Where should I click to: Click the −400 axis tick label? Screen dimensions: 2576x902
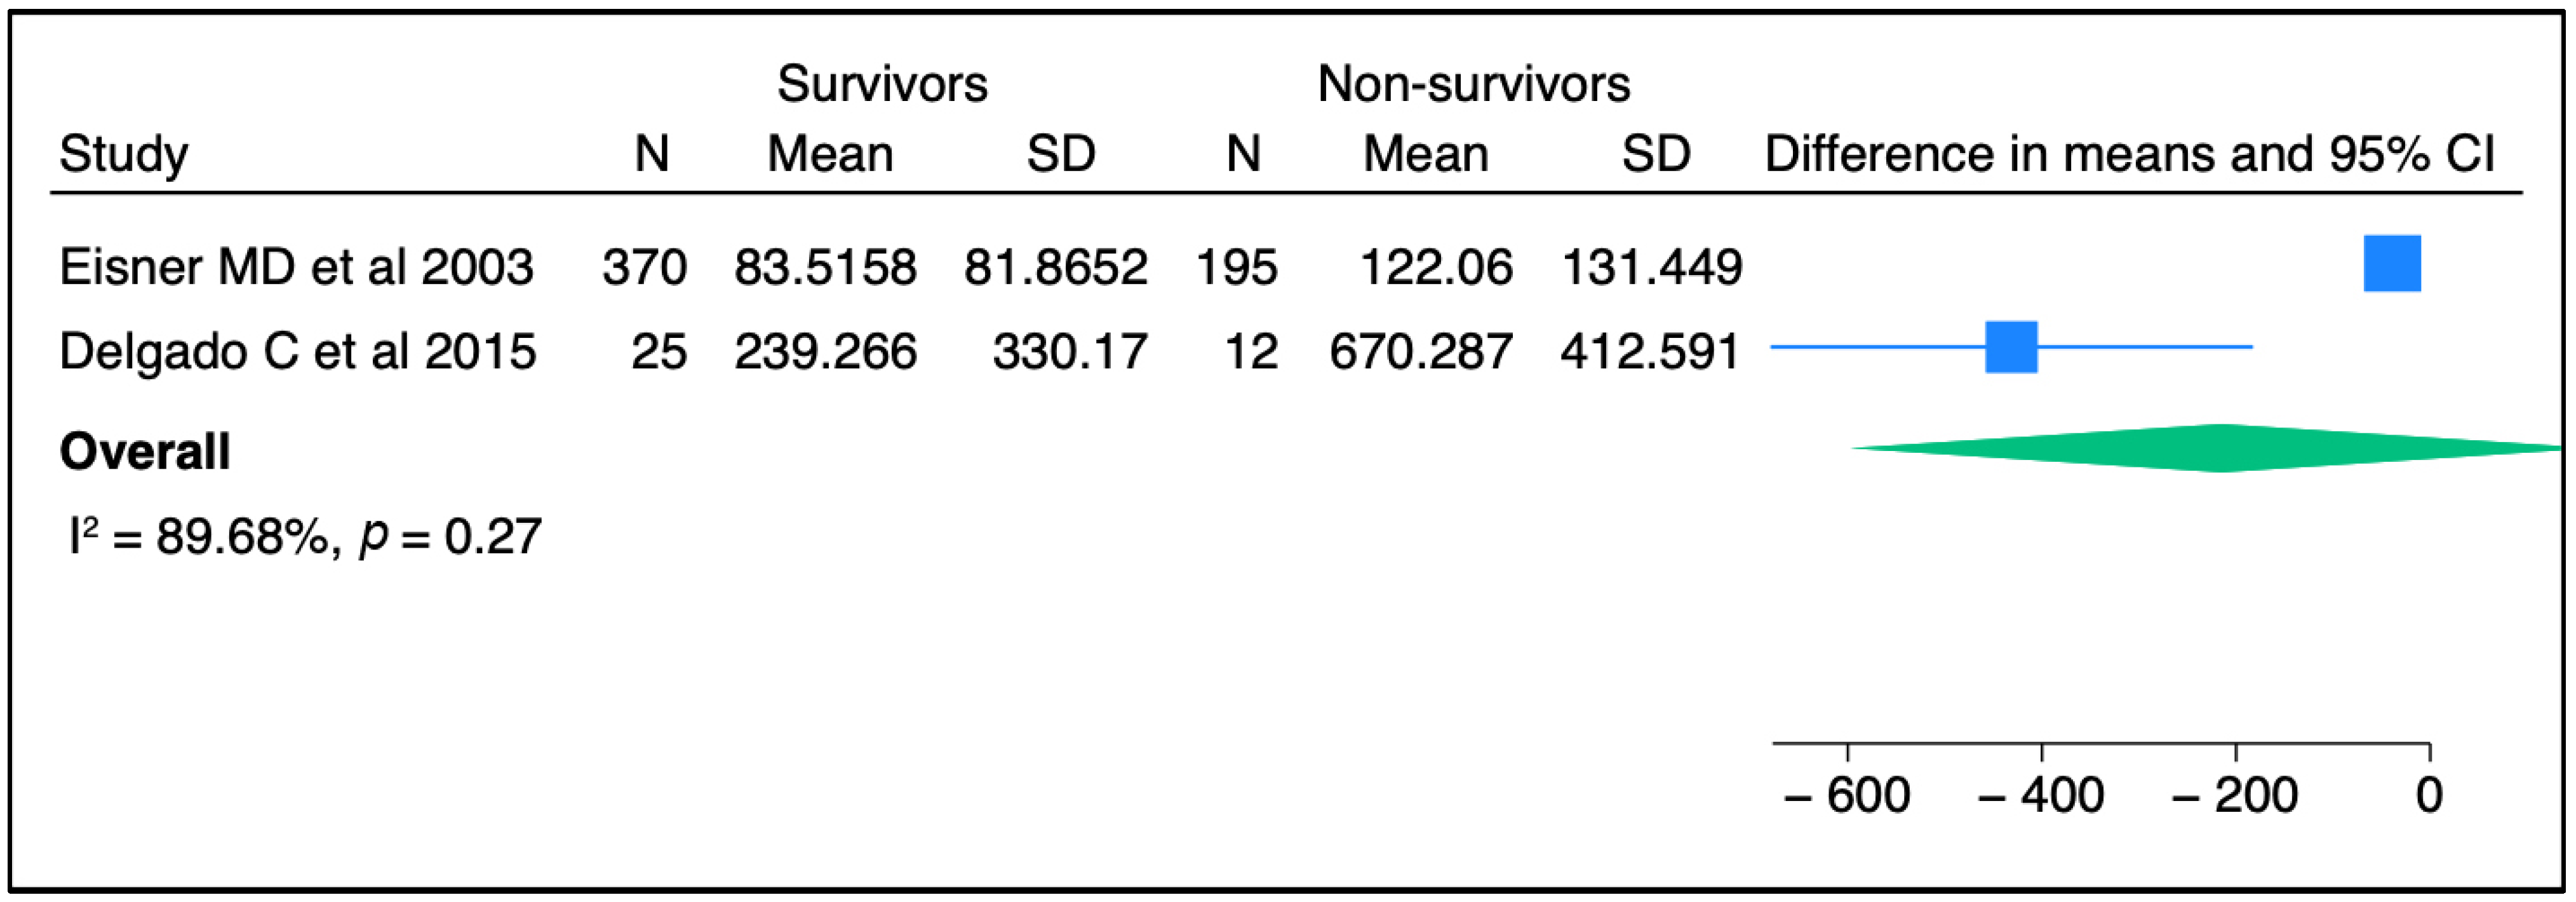pyautogui.click(x=2040, y=796)
